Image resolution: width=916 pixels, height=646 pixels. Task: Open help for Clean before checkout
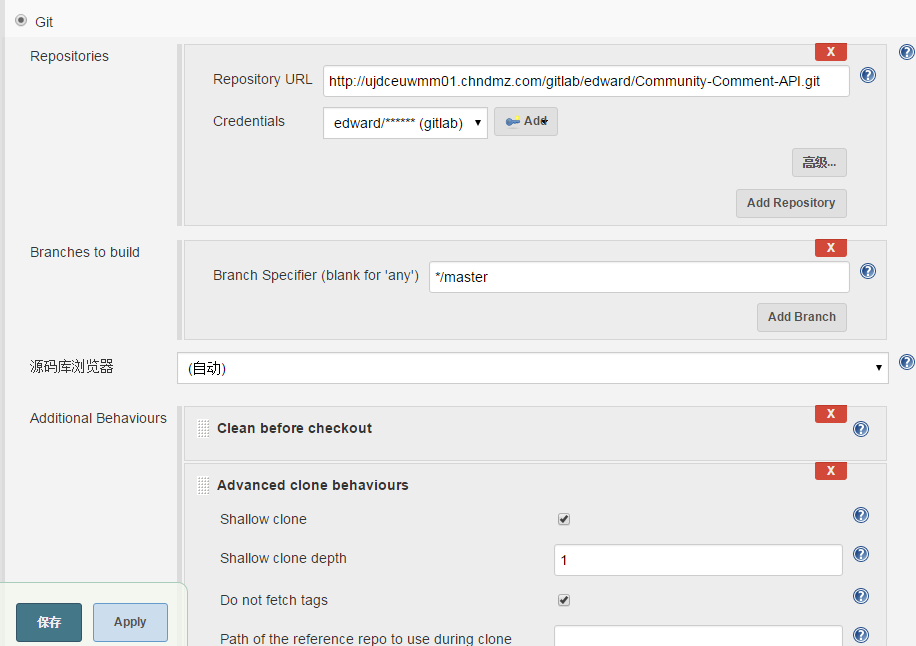(861, 429)
